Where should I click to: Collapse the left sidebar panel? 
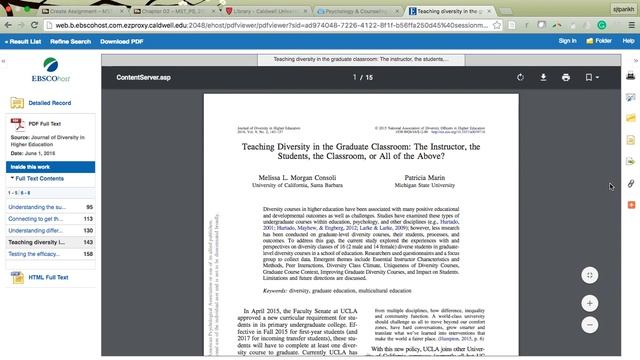pos(3,61)
